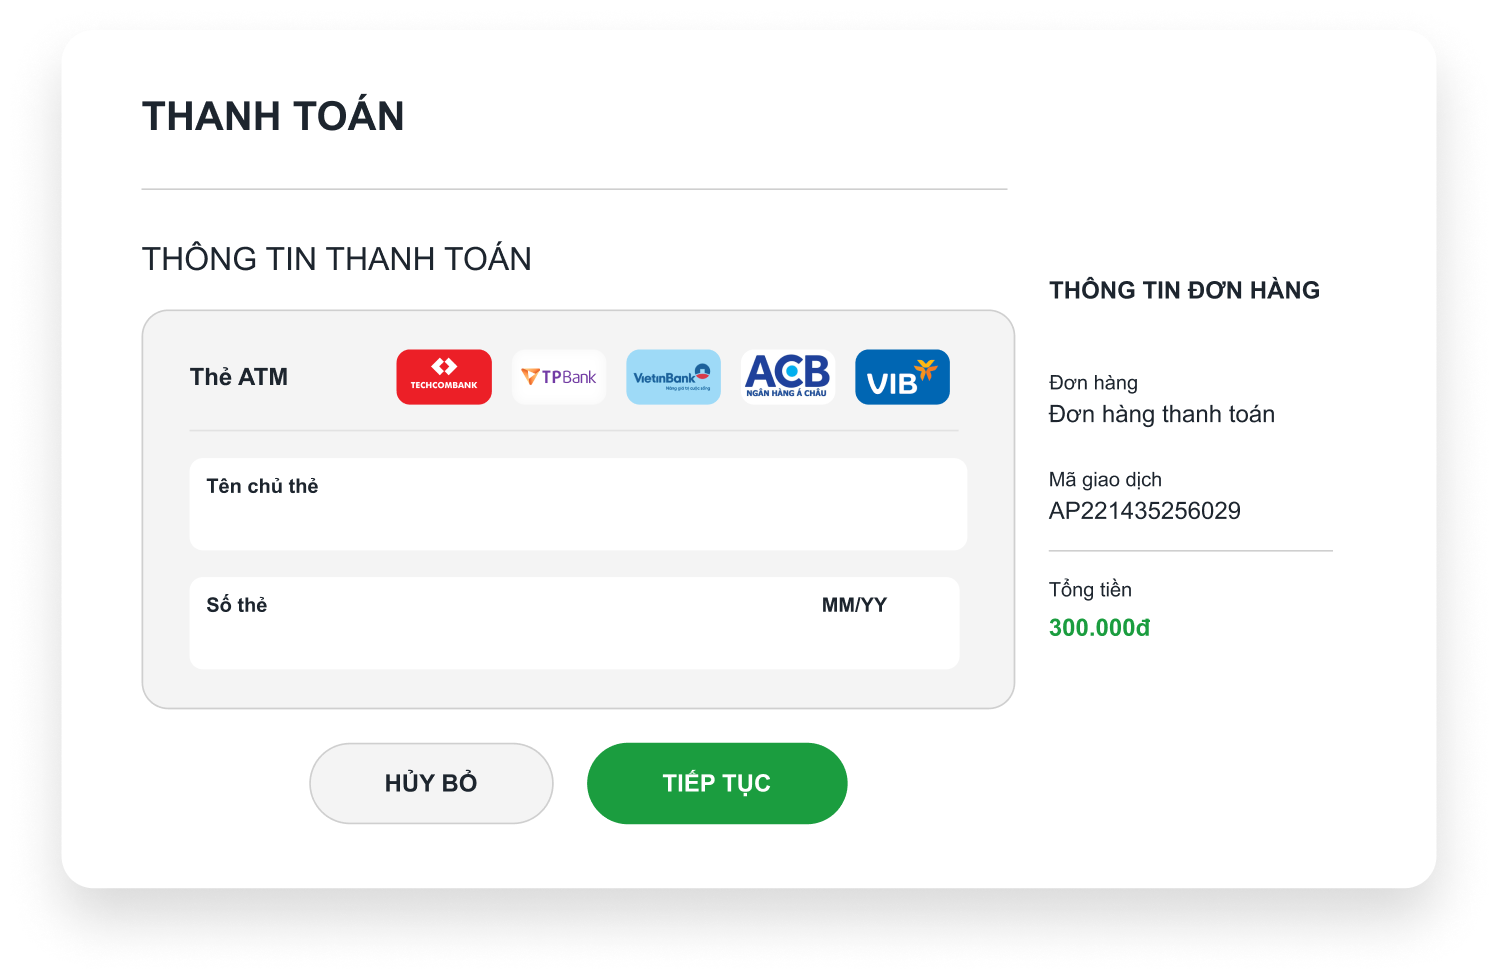Click the green 300.000đ total amount
The width and height of the screenshot is (1496, 979).
[x=1099, y=628]
